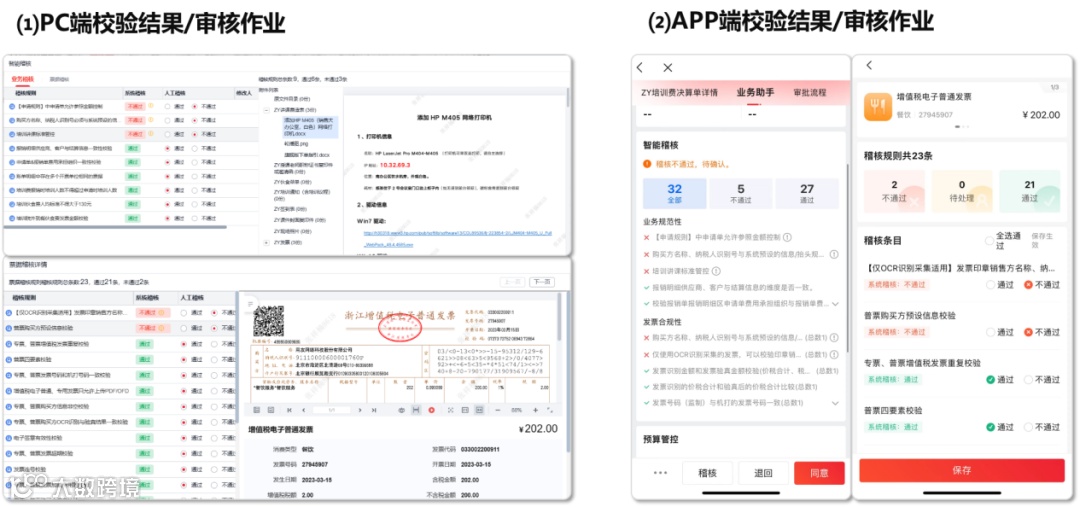1080x507 pixels.
Task: Click the fullscreen expand icon in viewer toolbar
Action: pos(450,410)
